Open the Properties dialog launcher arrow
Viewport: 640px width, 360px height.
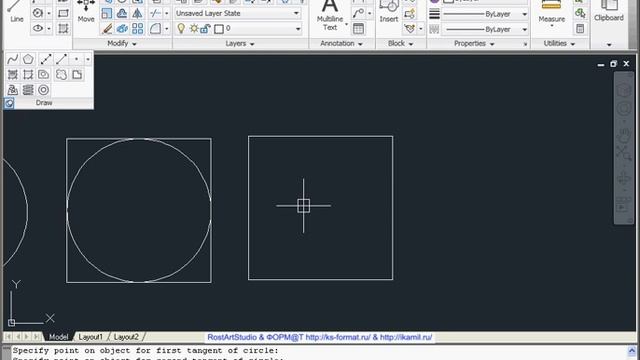pyautogui.click(x=525, y=44)
